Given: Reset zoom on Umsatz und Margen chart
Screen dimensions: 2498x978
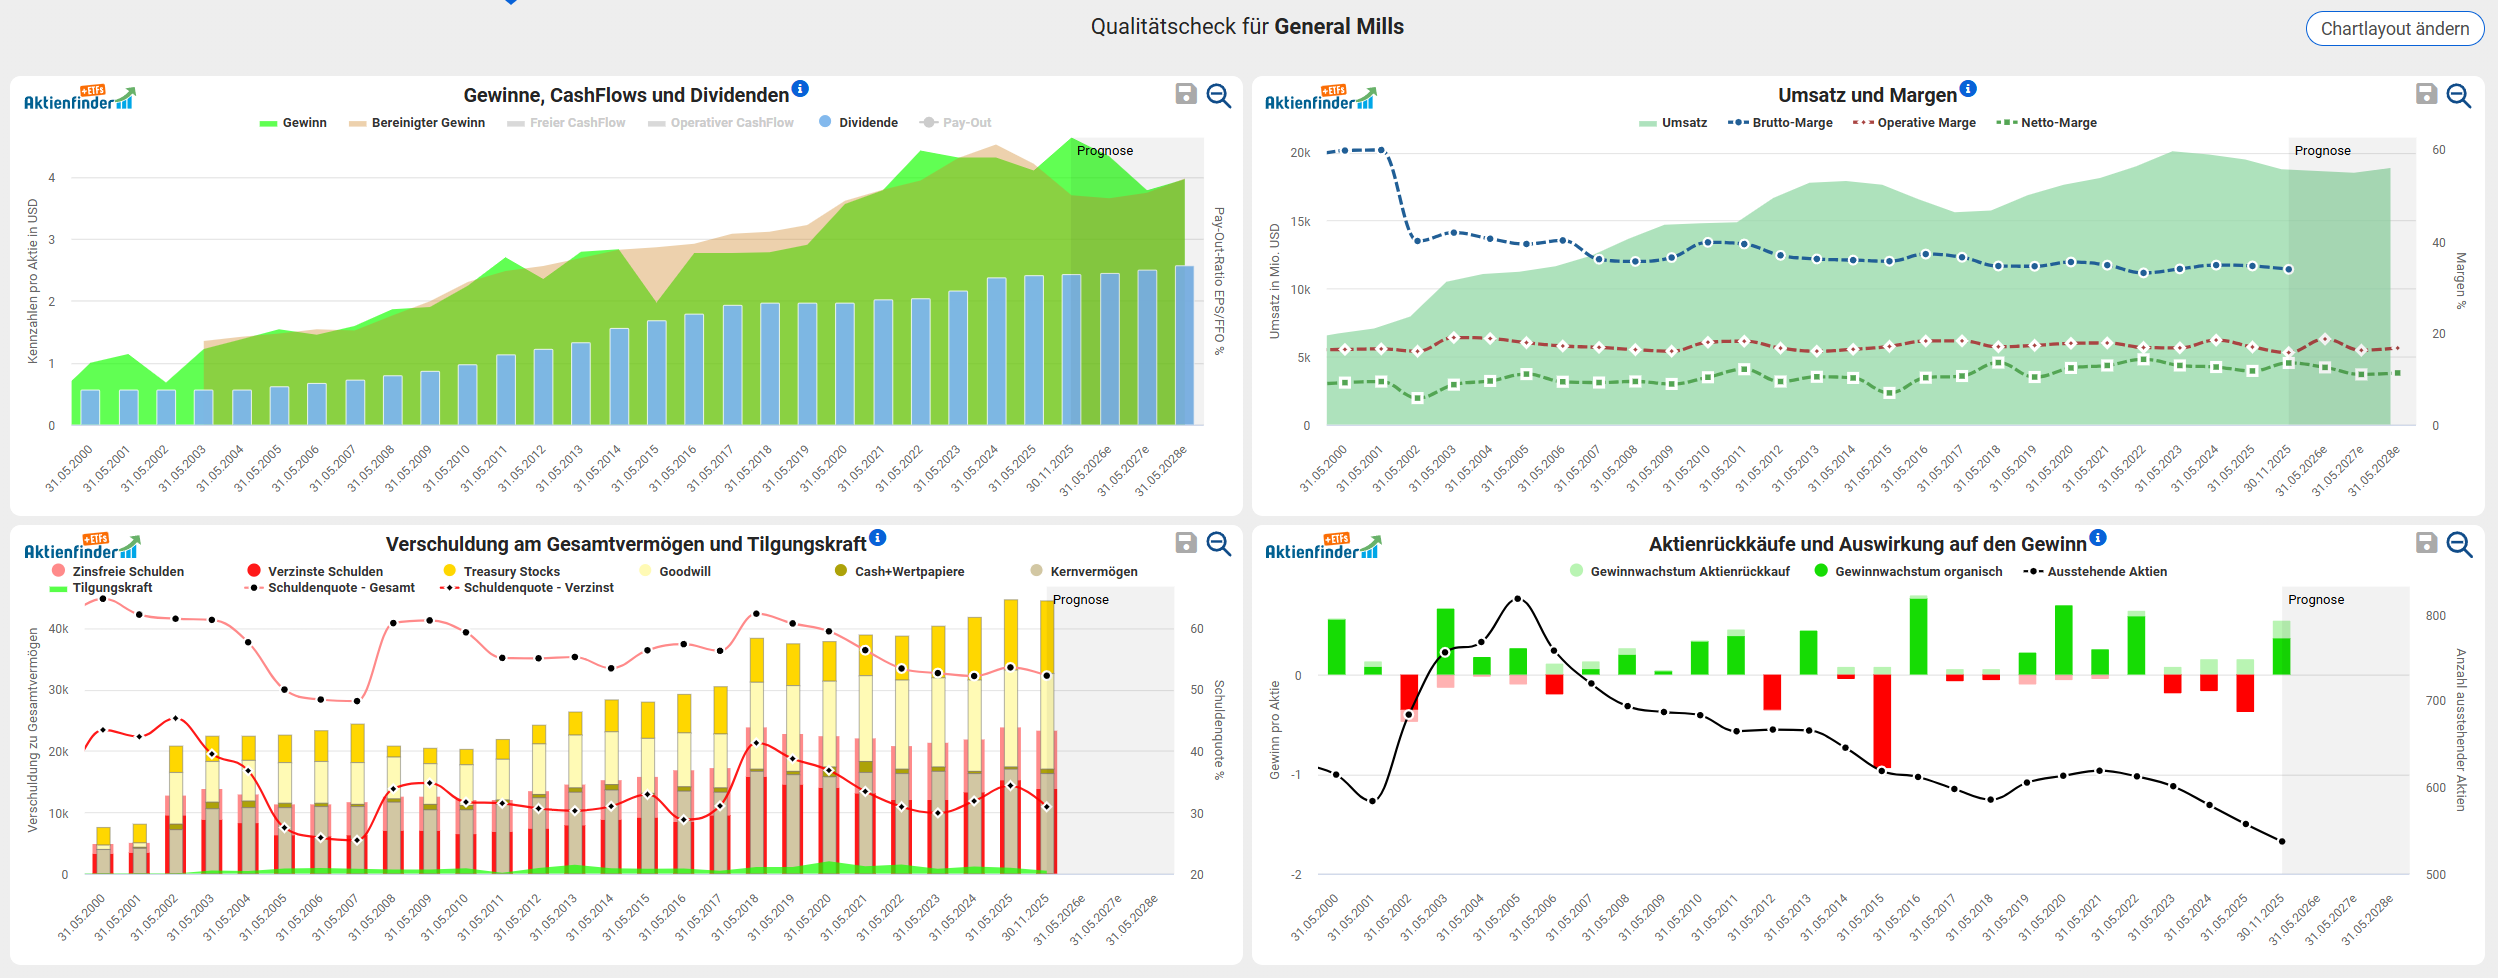Looking at the screenshot, I should (x=2458, y=95).
